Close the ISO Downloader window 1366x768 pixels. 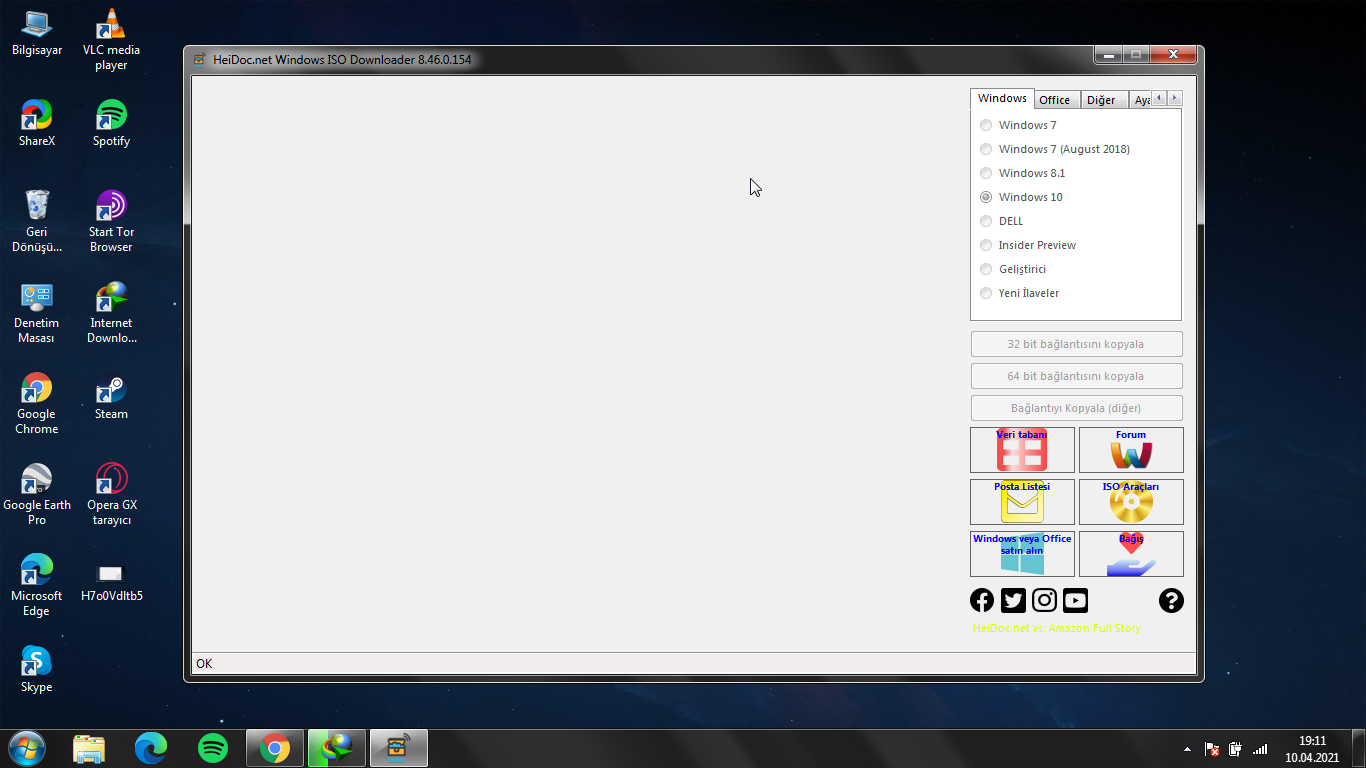pos(1173,54)
